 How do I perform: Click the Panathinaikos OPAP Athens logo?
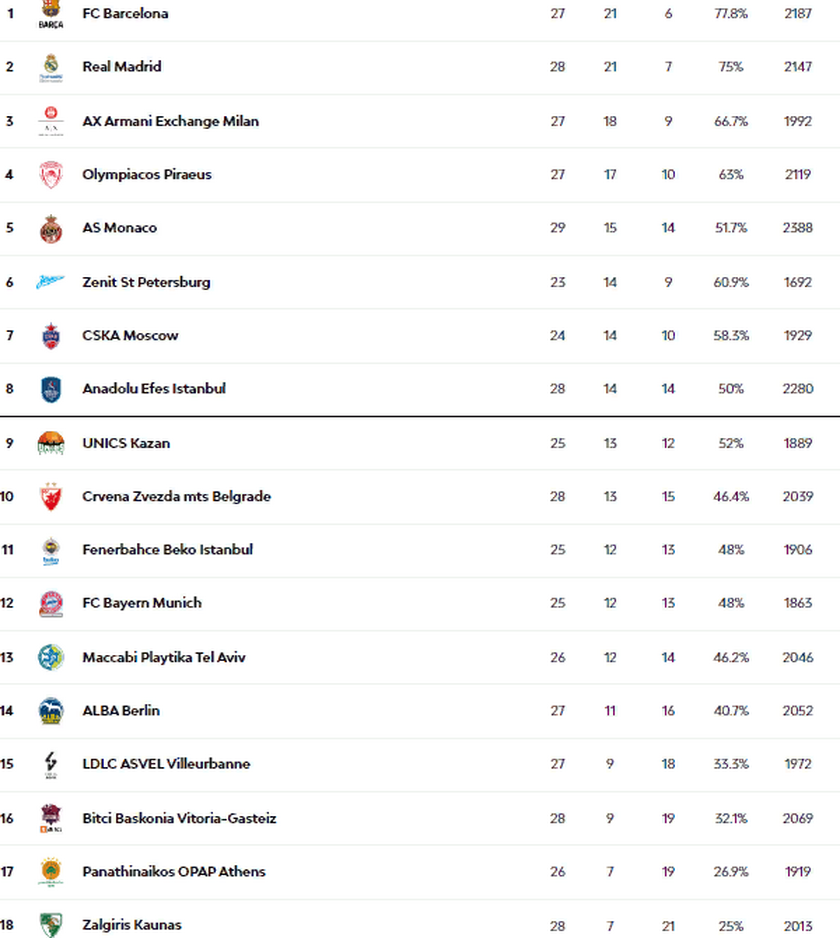click(x=51, y=872)
